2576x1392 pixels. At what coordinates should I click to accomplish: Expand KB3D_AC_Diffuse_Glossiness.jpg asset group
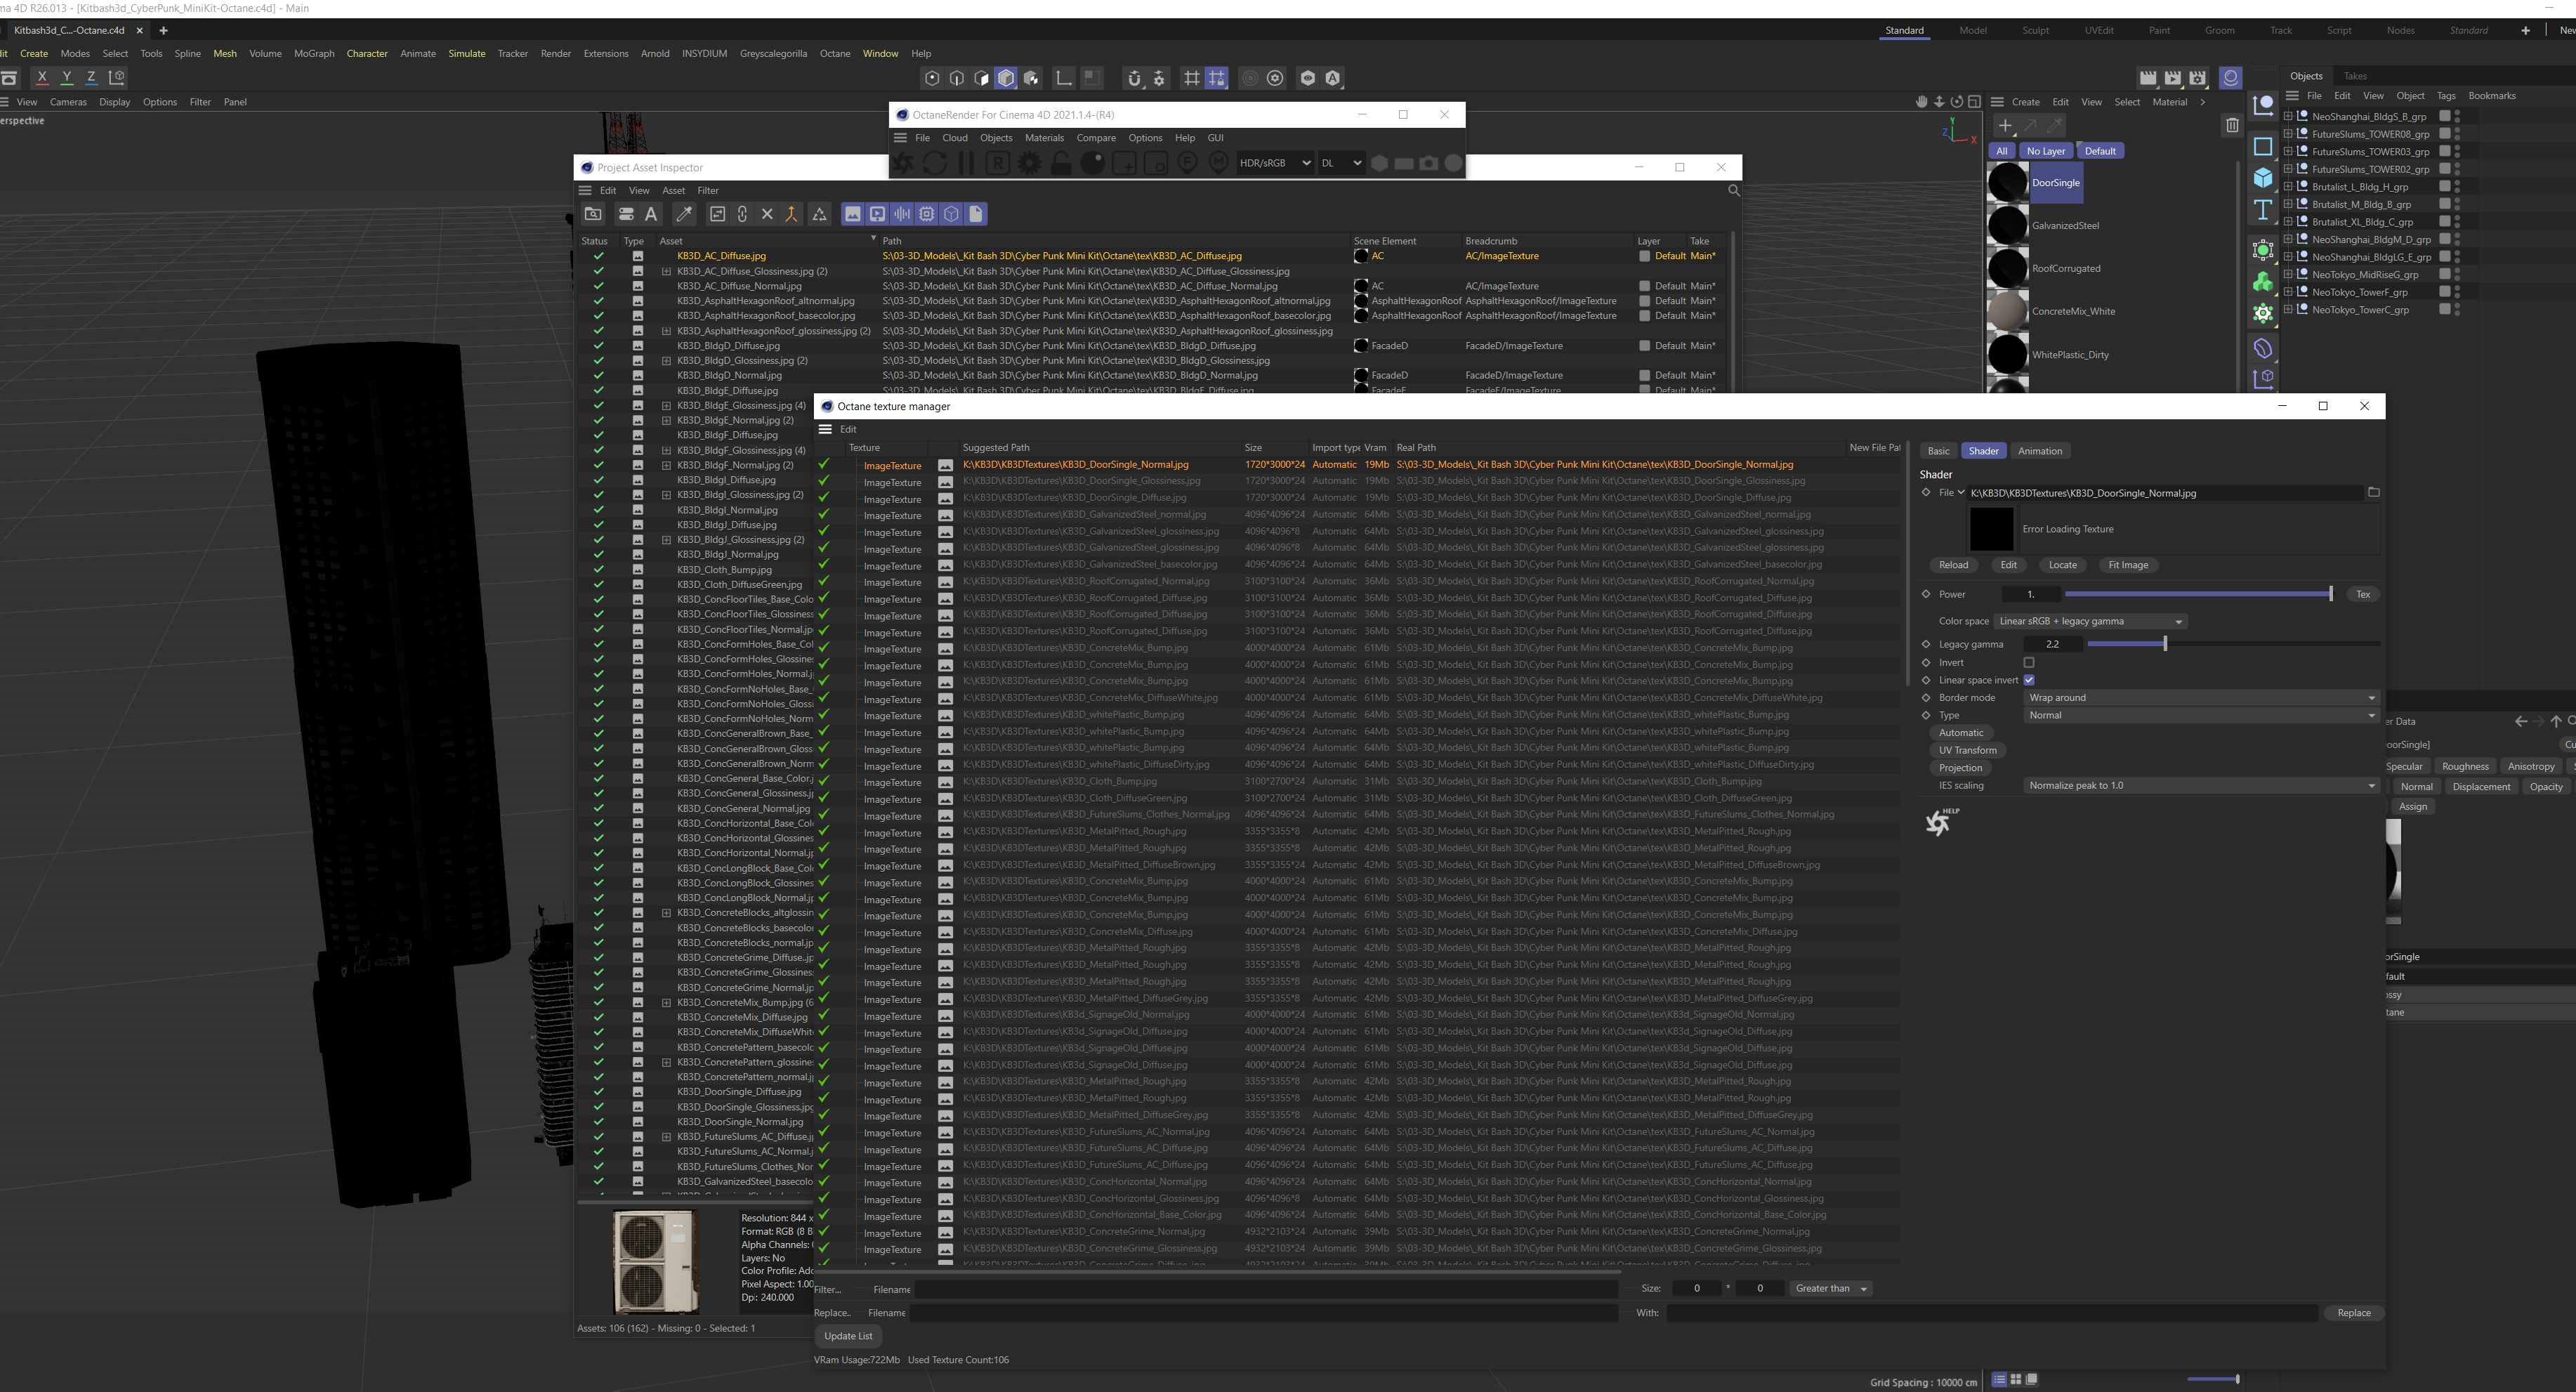[x=666, y=271]
